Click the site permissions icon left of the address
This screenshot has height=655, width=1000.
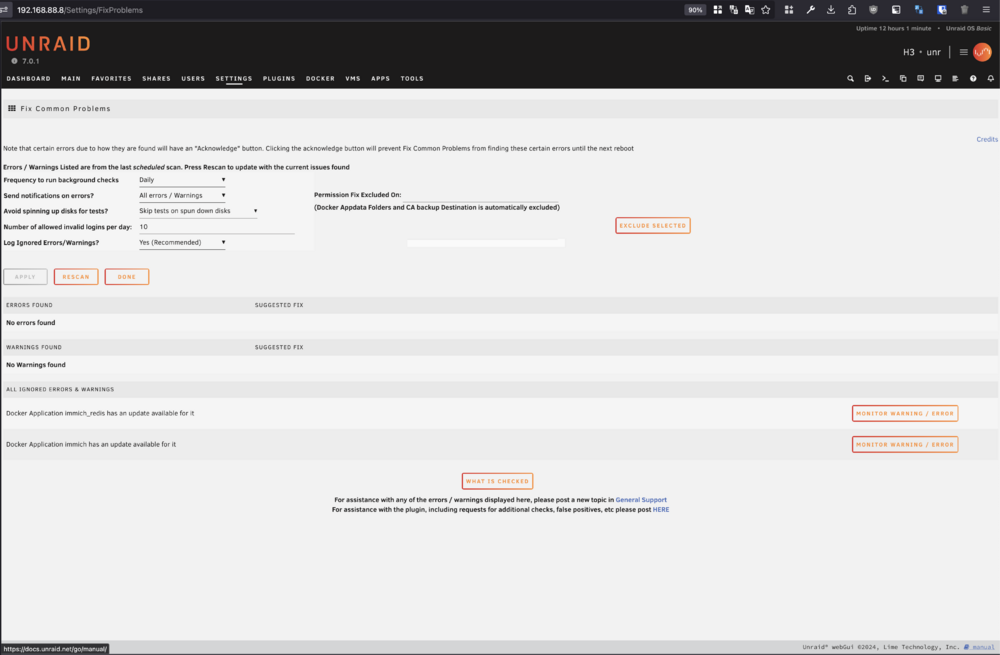[4, 10]
